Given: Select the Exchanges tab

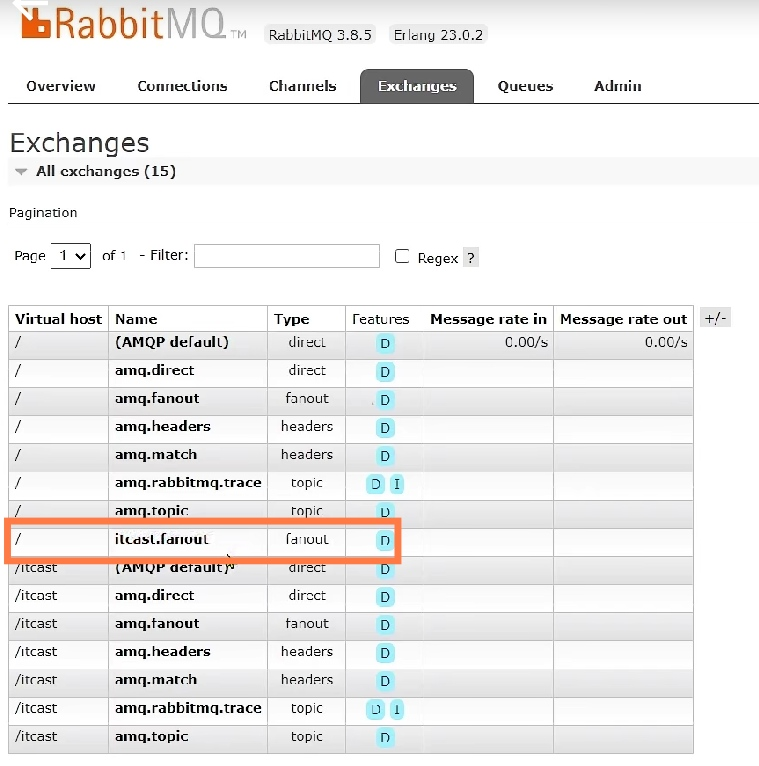Looking at the screenshot, I should [417, 86].
